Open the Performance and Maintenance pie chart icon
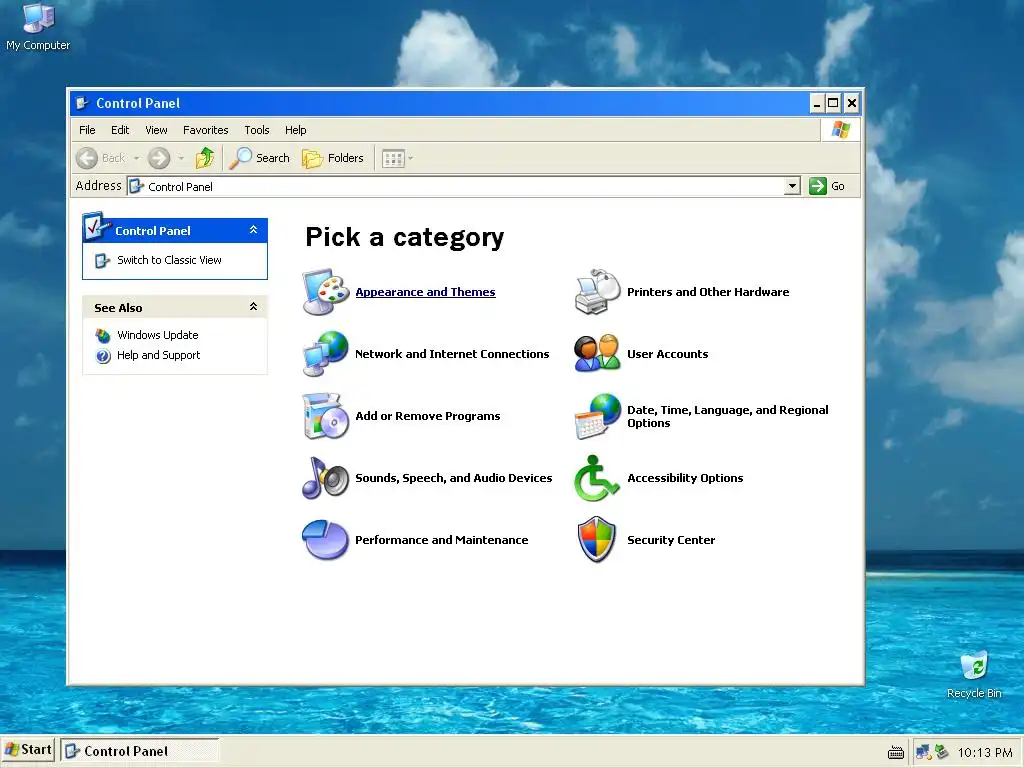1024x768 pixels. click(325, 539)
